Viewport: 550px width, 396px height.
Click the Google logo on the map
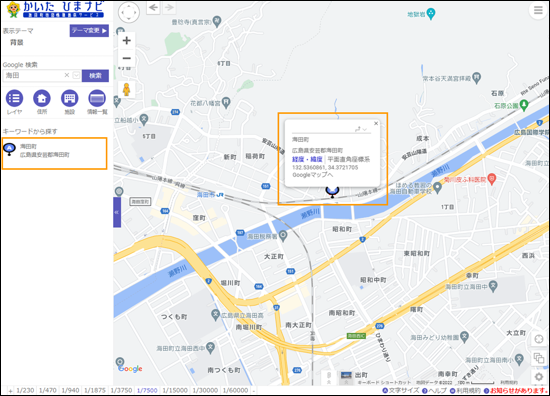click(x=130, y=369)
